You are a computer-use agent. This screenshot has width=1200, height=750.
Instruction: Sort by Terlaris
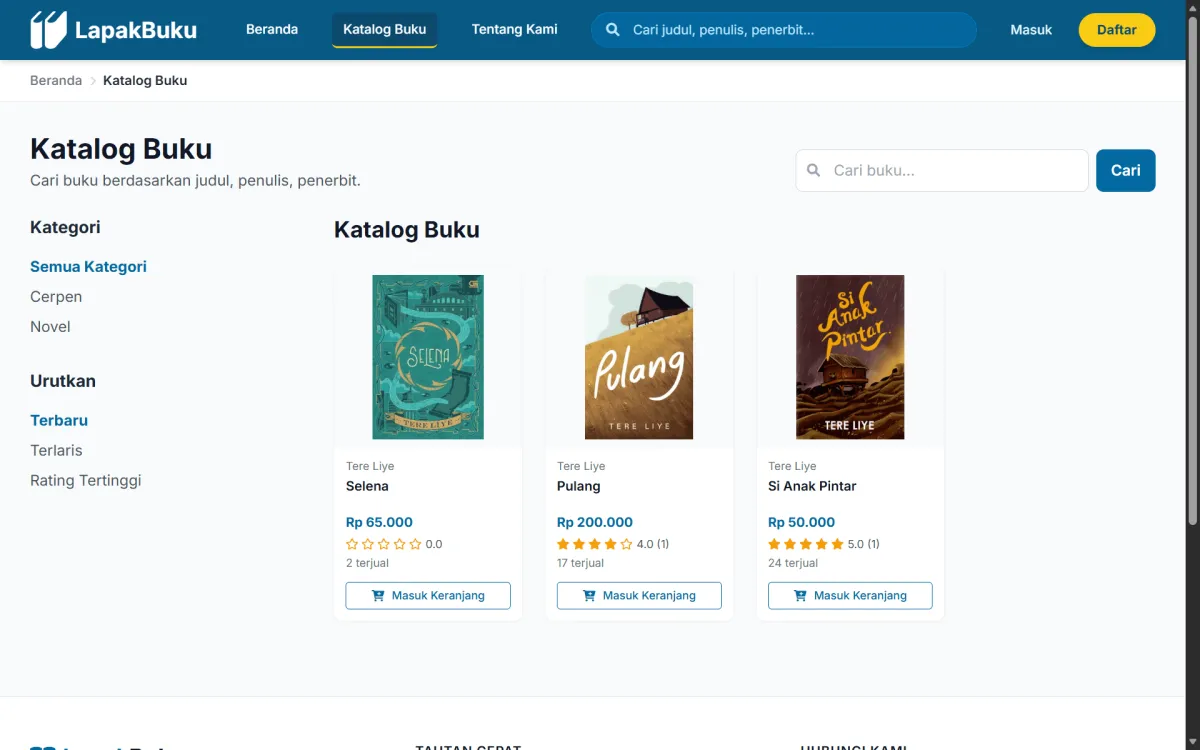[56, 451]
